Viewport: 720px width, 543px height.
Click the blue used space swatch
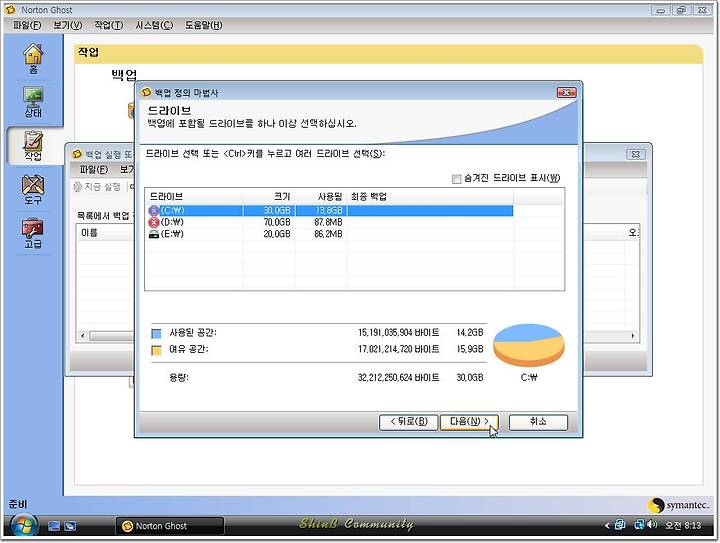156,333
